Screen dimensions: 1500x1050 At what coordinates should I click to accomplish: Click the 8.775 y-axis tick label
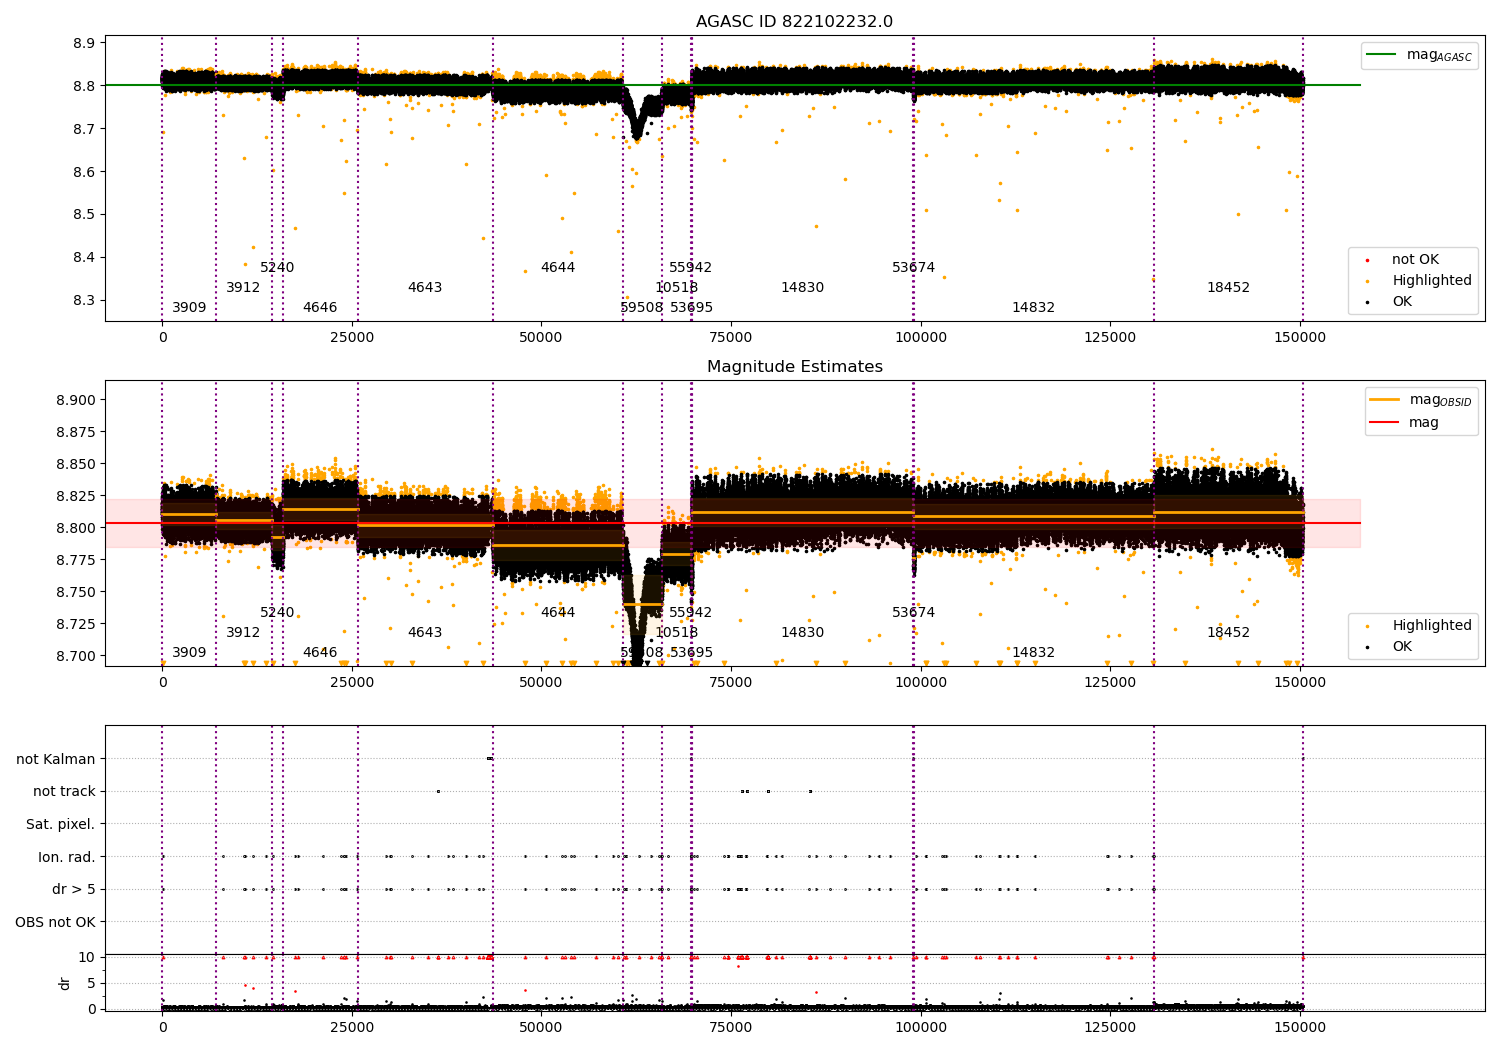click(75, 560)
